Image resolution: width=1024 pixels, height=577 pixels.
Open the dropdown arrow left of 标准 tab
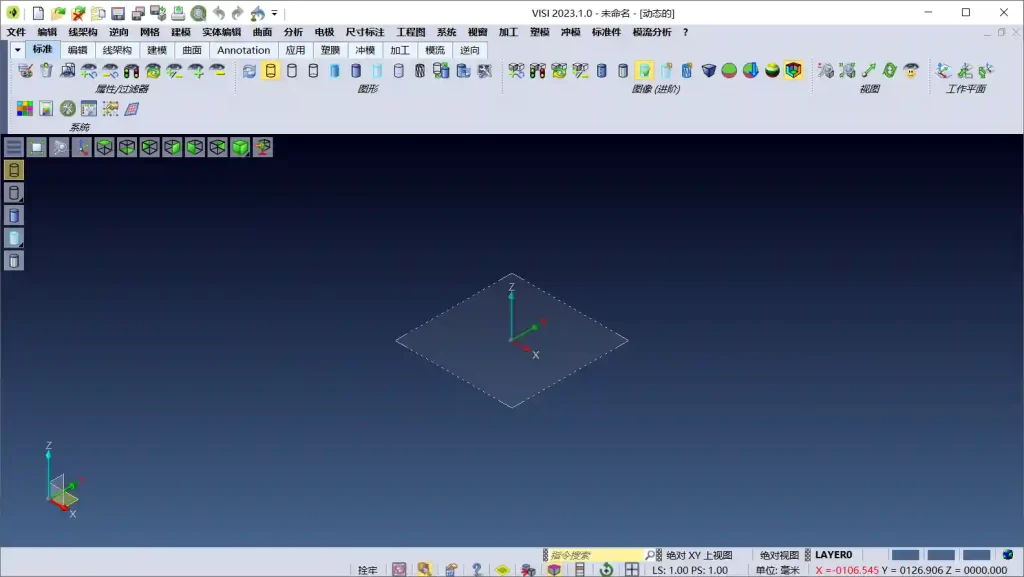17,50
